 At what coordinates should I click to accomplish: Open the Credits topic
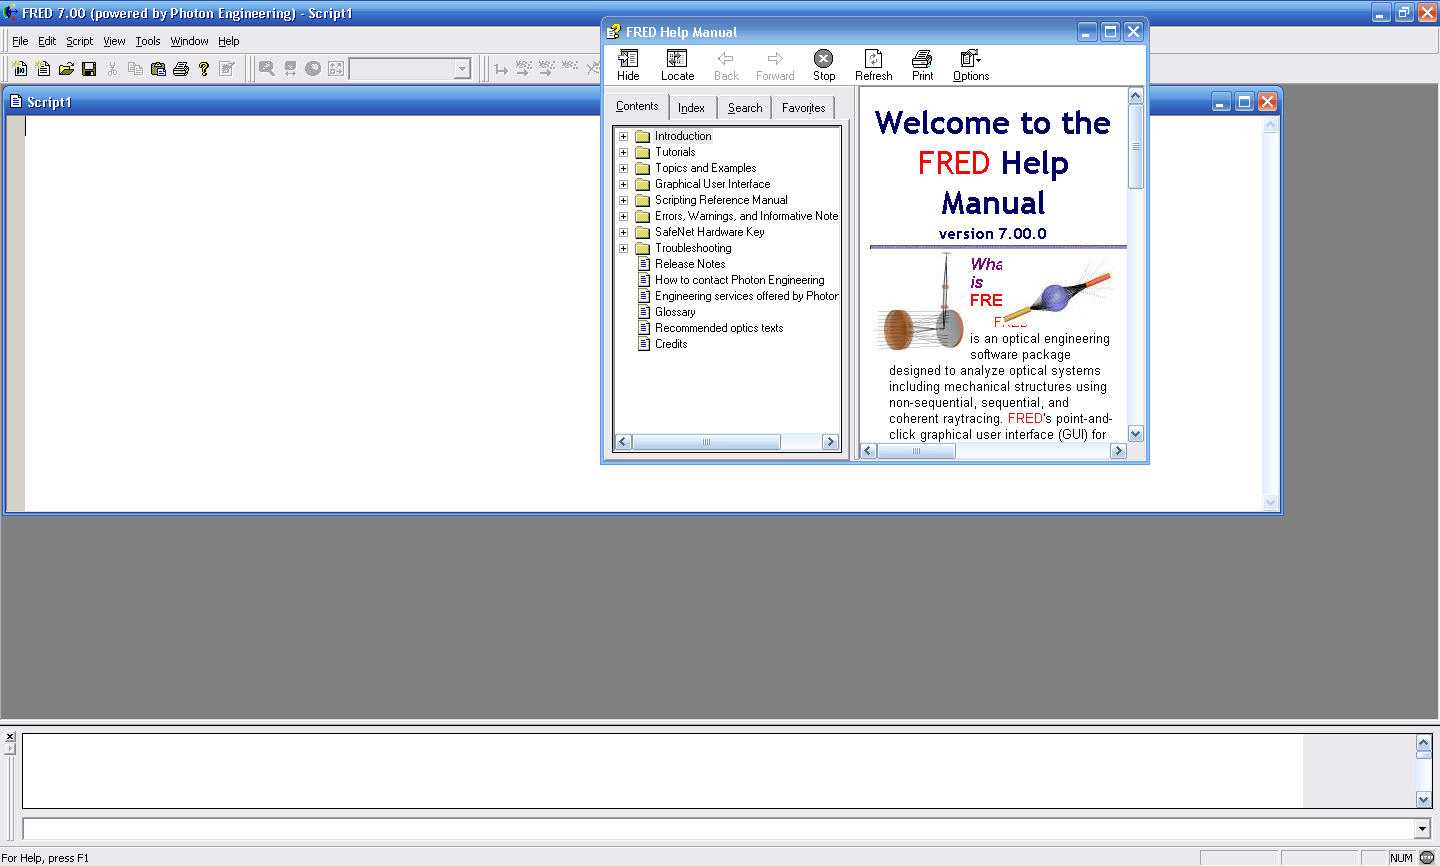(x=671, y=344)
